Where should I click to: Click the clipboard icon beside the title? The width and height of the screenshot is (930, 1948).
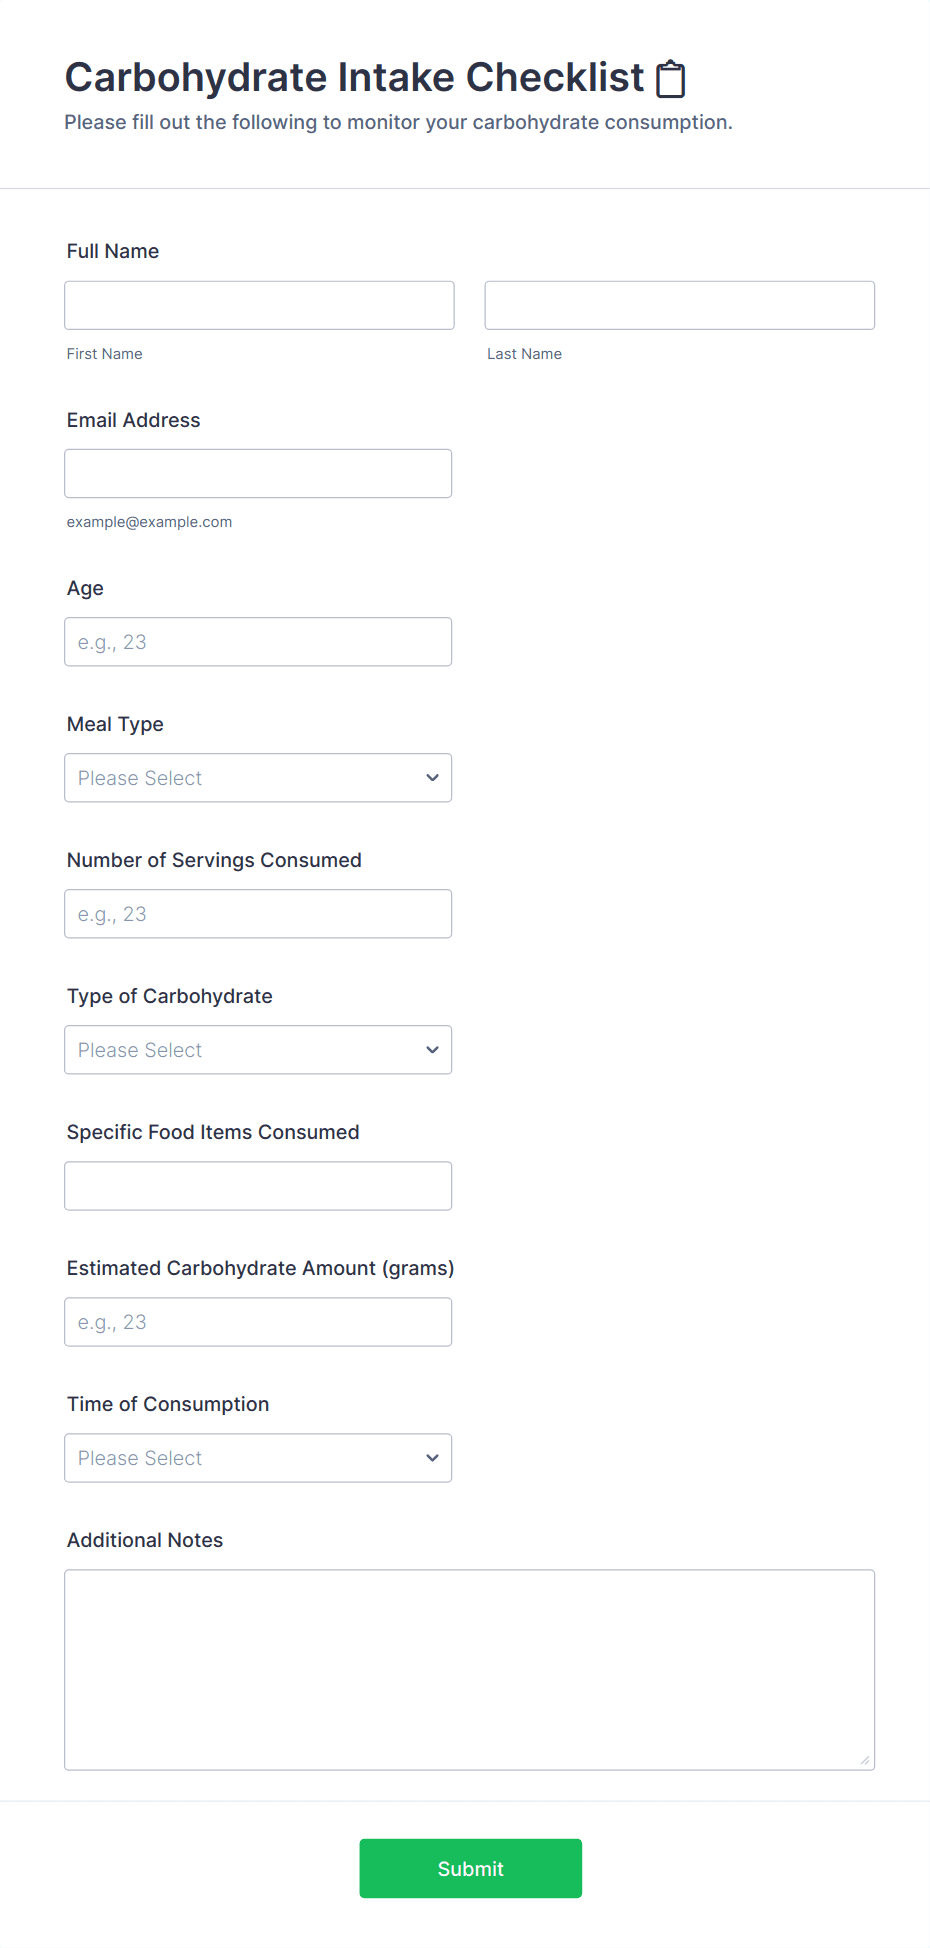[670, 79]
